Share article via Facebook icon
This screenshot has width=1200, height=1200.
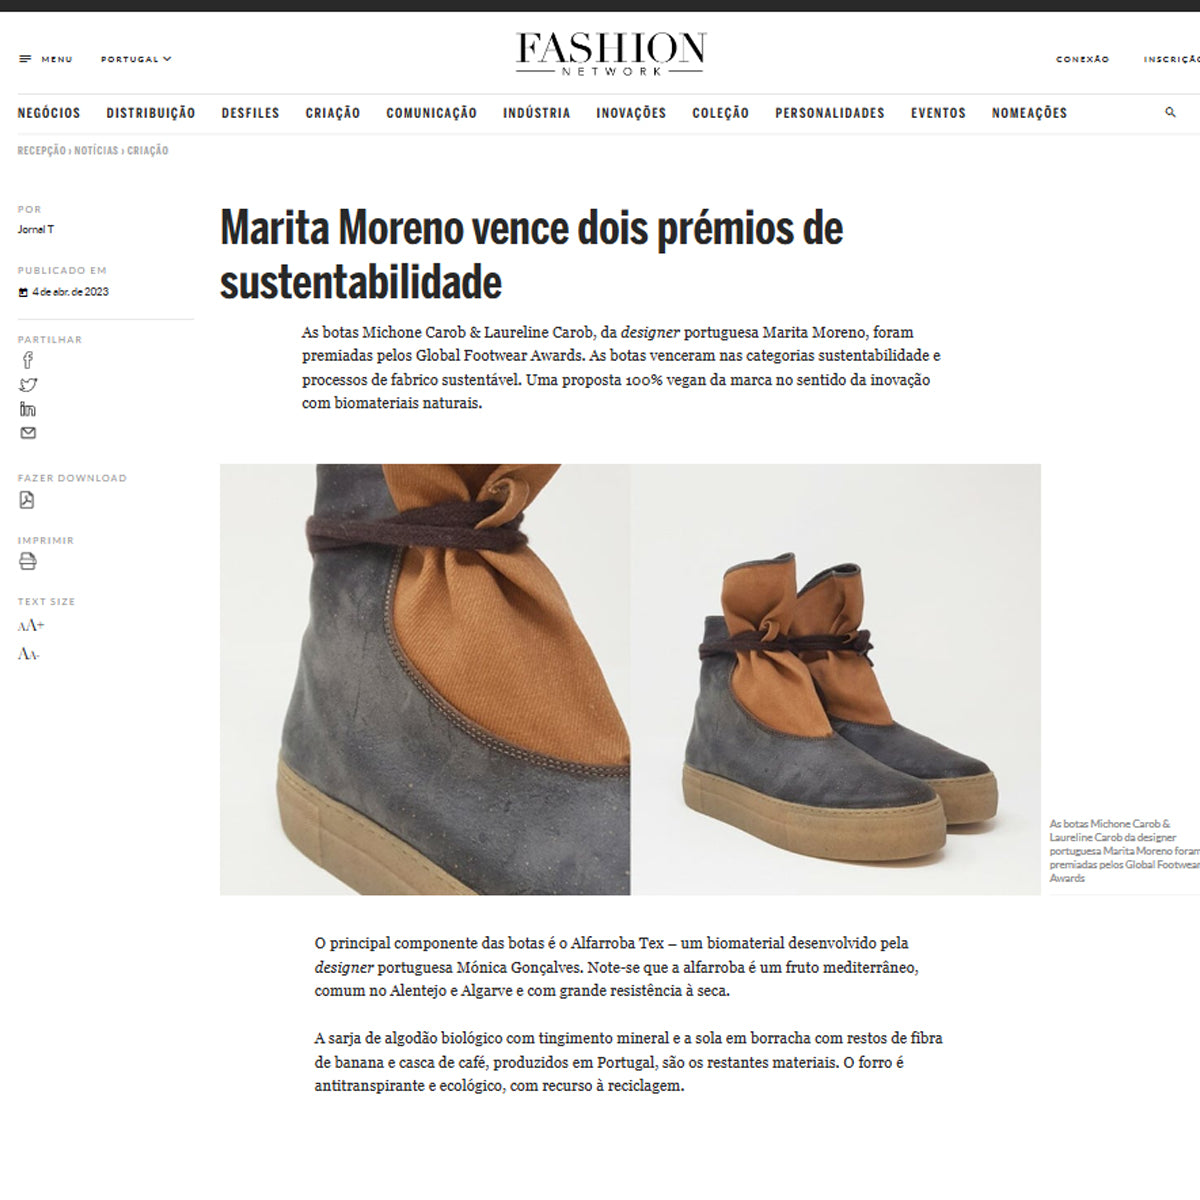click(x=27, y=360)
